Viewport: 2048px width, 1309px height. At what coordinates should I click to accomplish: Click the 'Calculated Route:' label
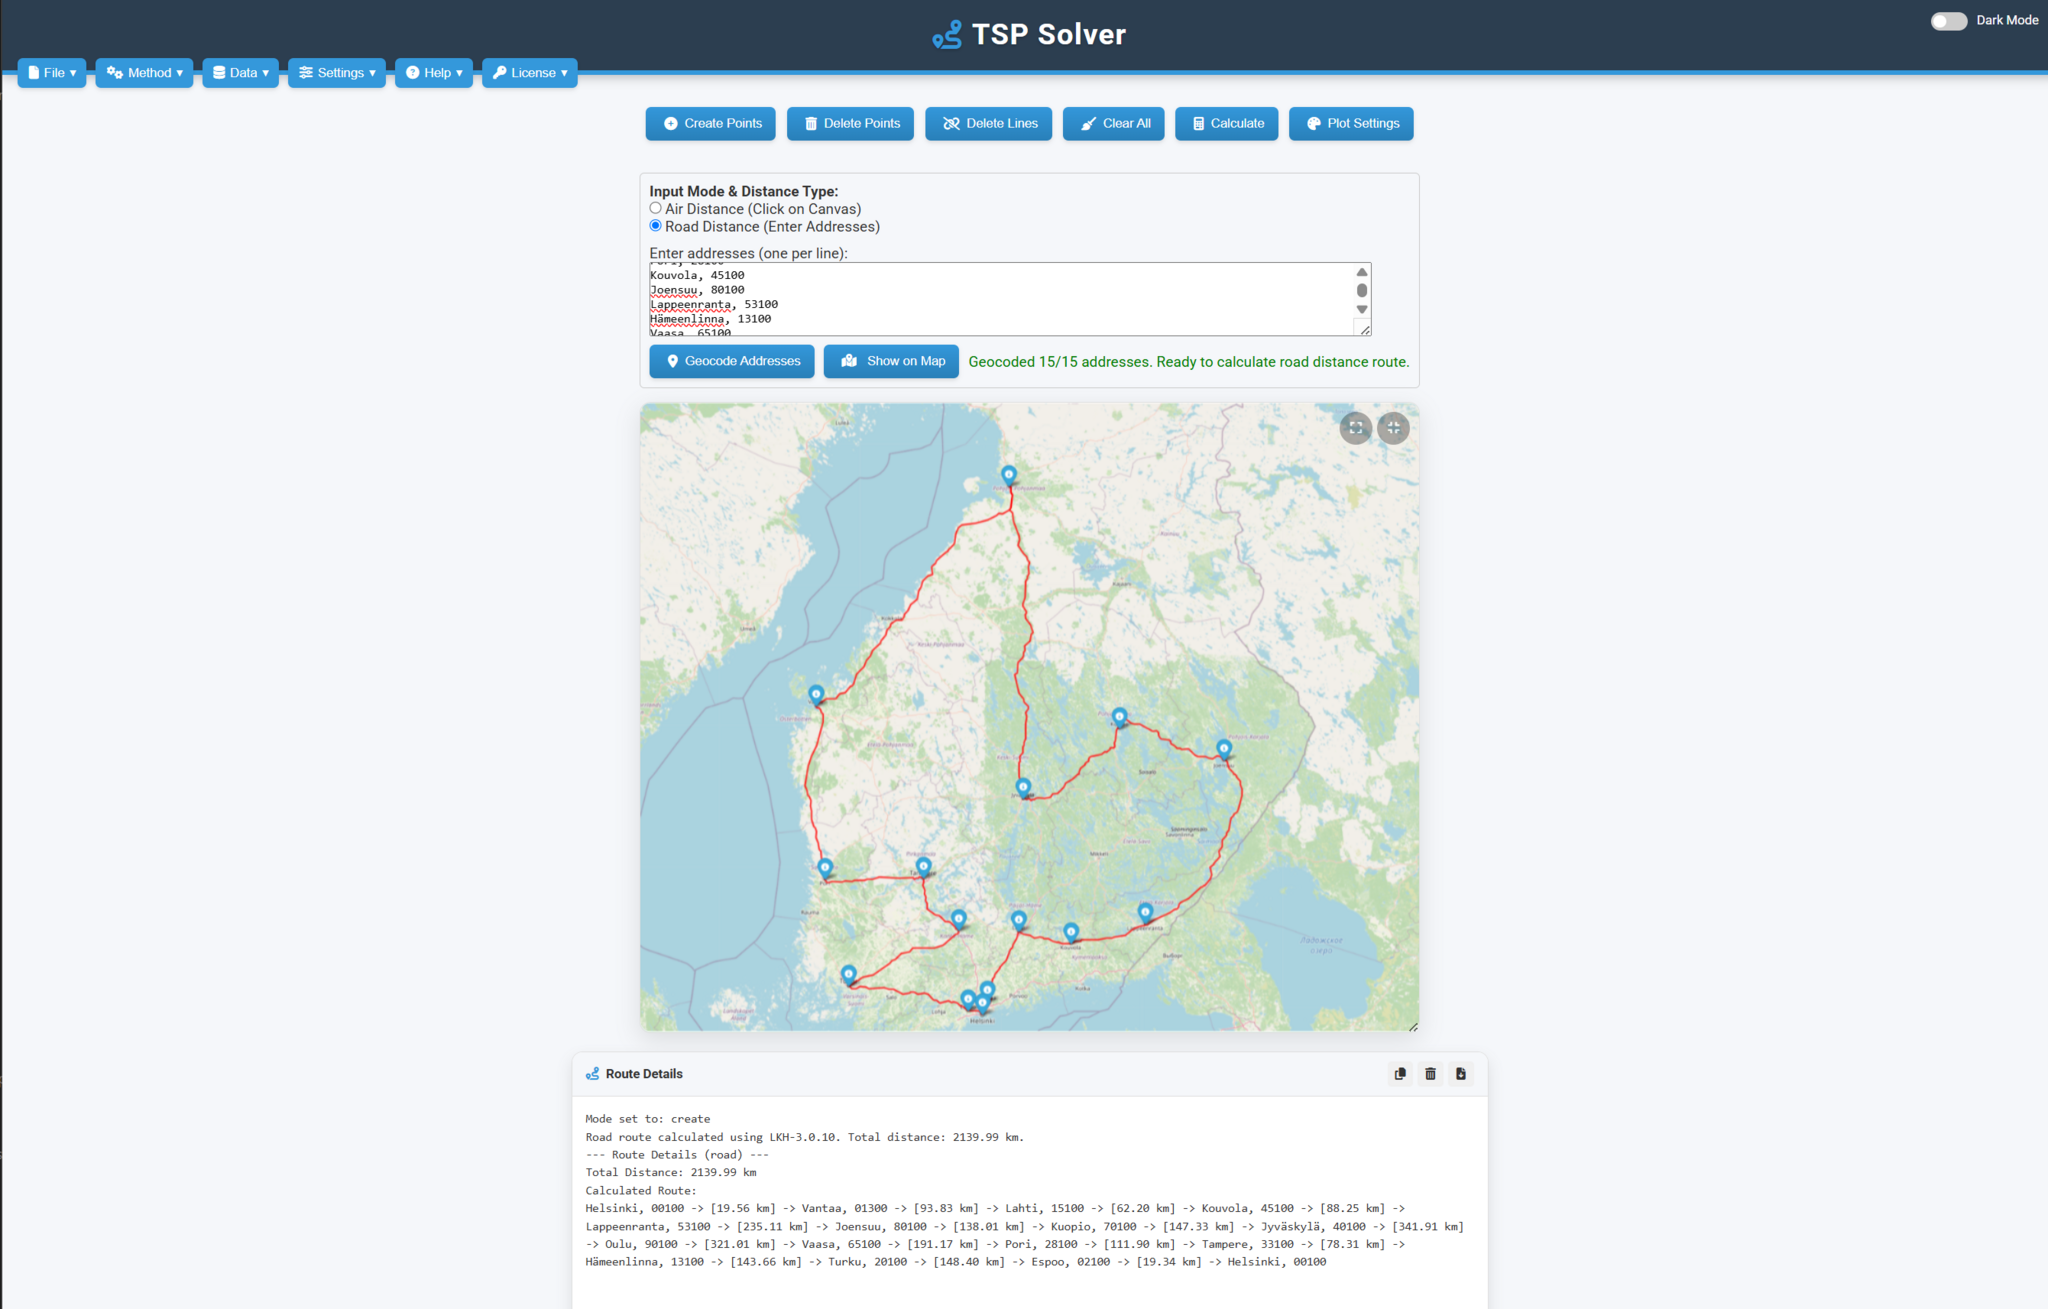641,1190
